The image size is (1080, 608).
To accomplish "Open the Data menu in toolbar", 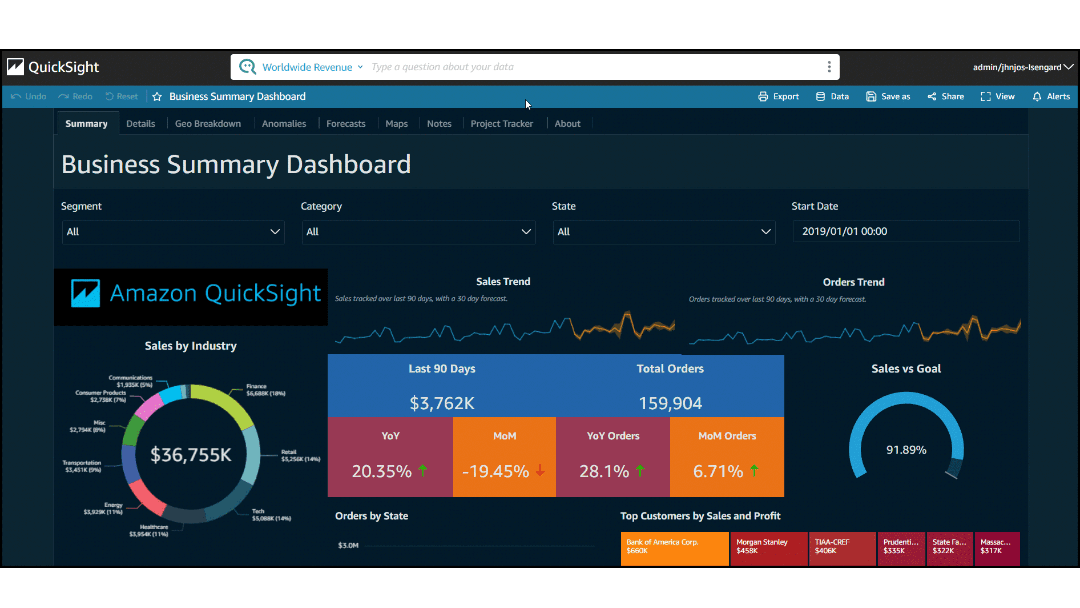I will coord(832,97).
